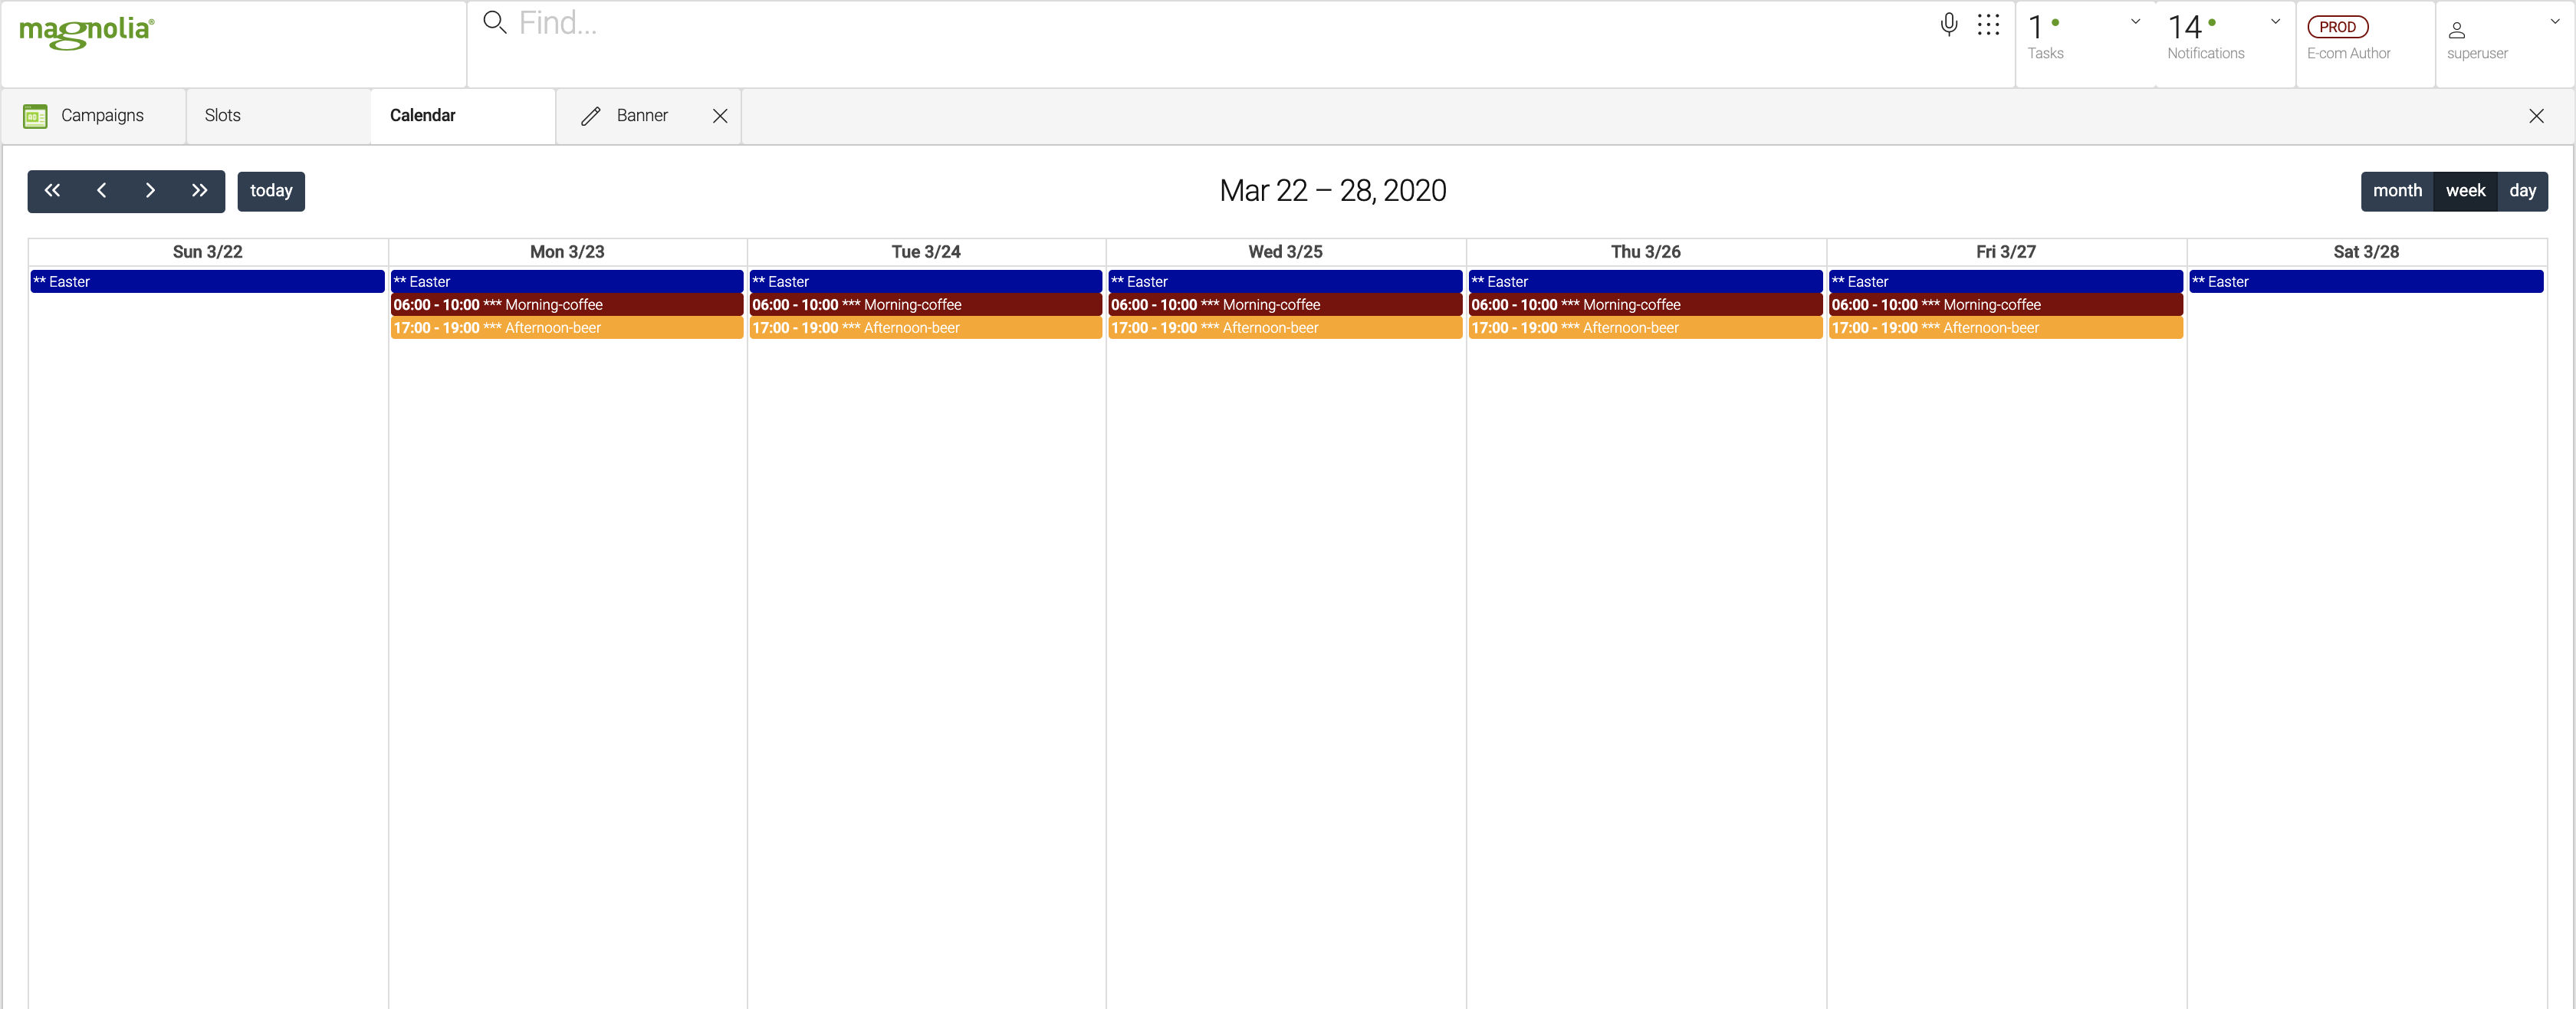Screen dimensions: 2576x1009
Task: Click the Magnolia logo icon
Action: tap(90, 30)
